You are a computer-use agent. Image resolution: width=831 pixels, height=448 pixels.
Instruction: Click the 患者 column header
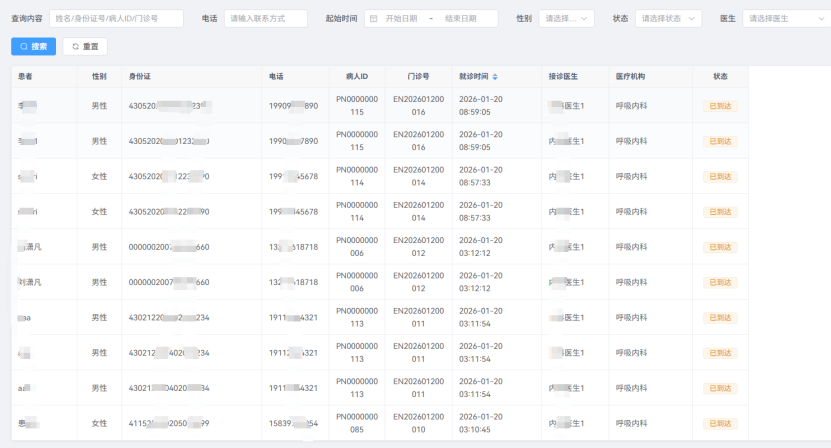[25, 76]
